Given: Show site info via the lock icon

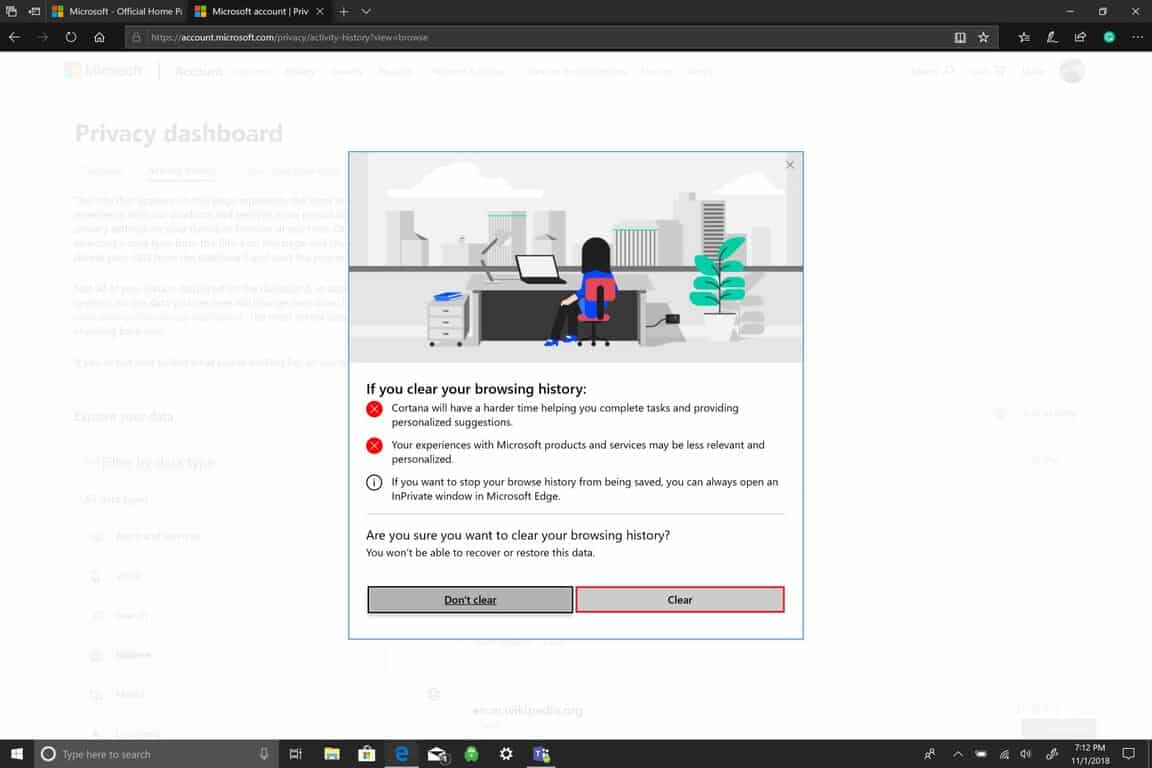Looking at the screenshot, I should 136,37.
